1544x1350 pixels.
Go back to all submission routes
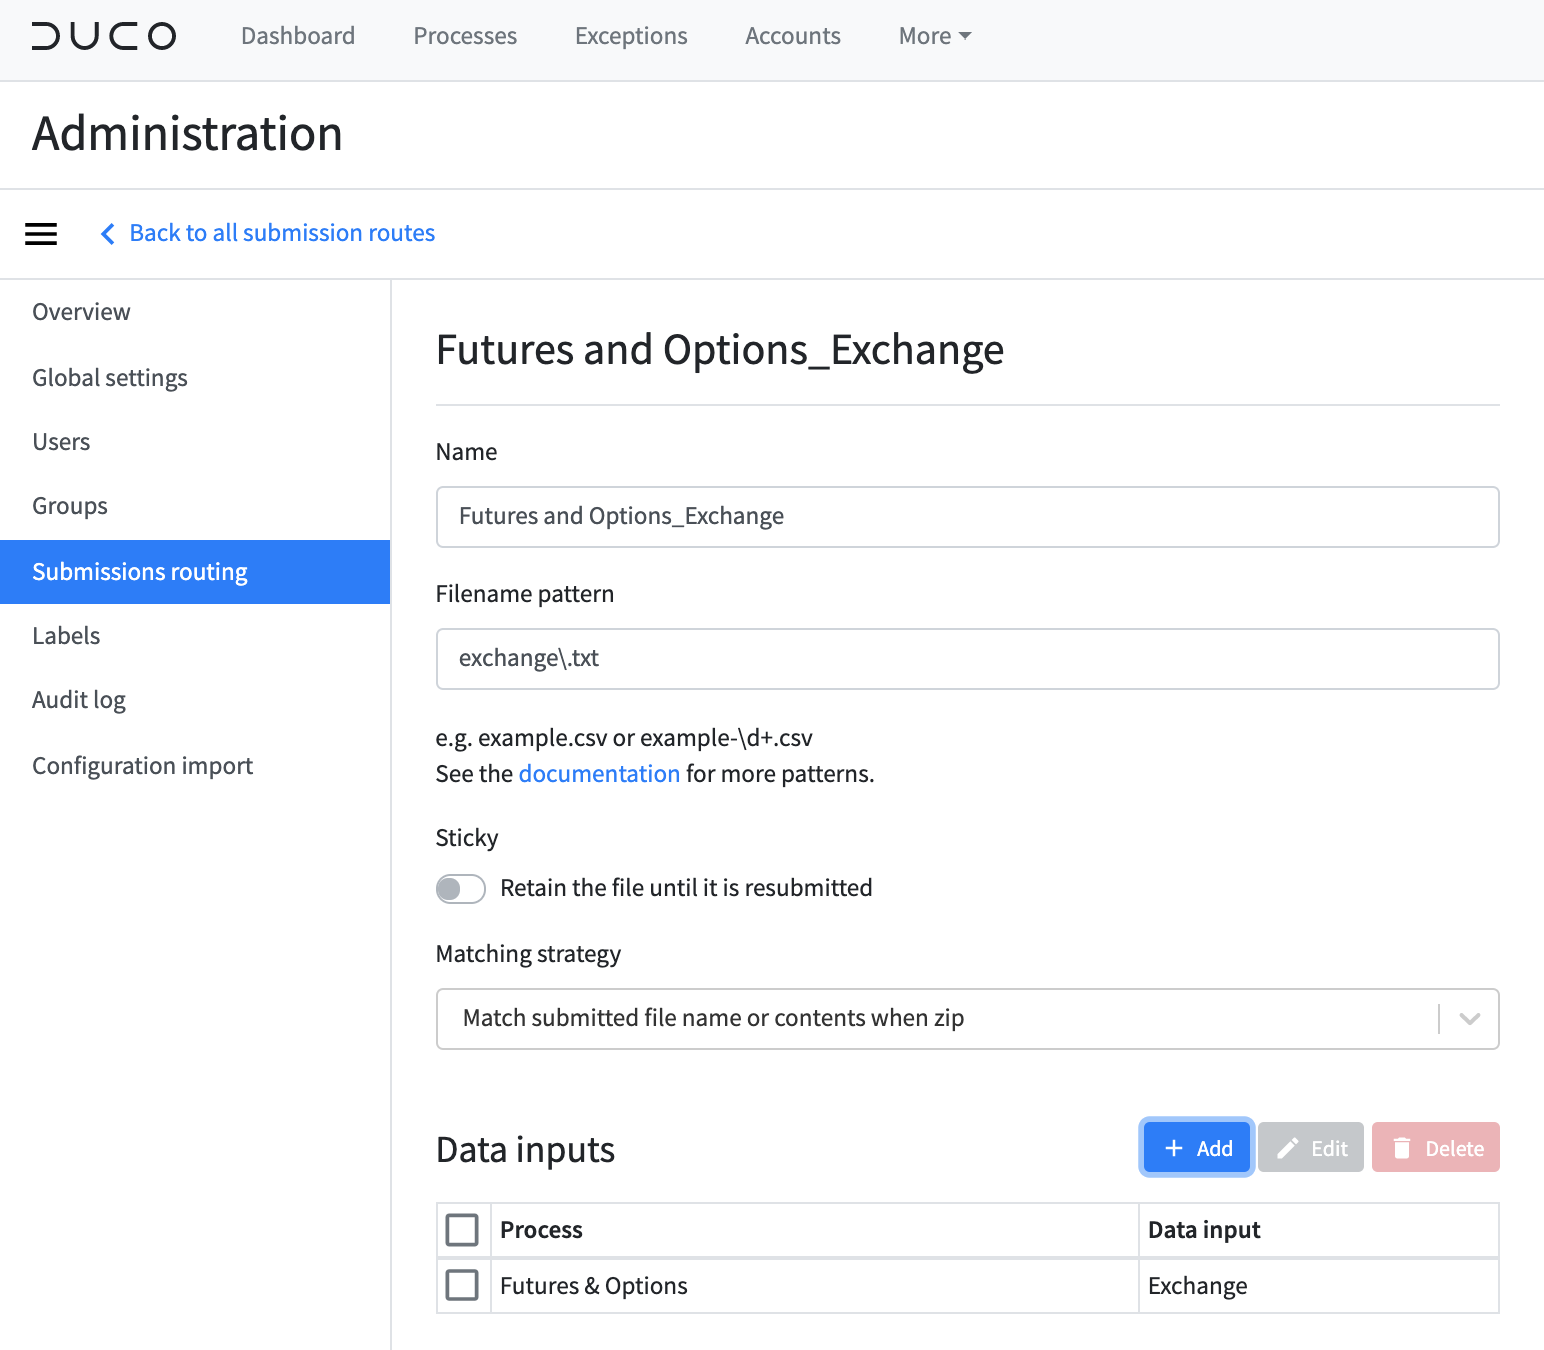[x=268, y=233]
